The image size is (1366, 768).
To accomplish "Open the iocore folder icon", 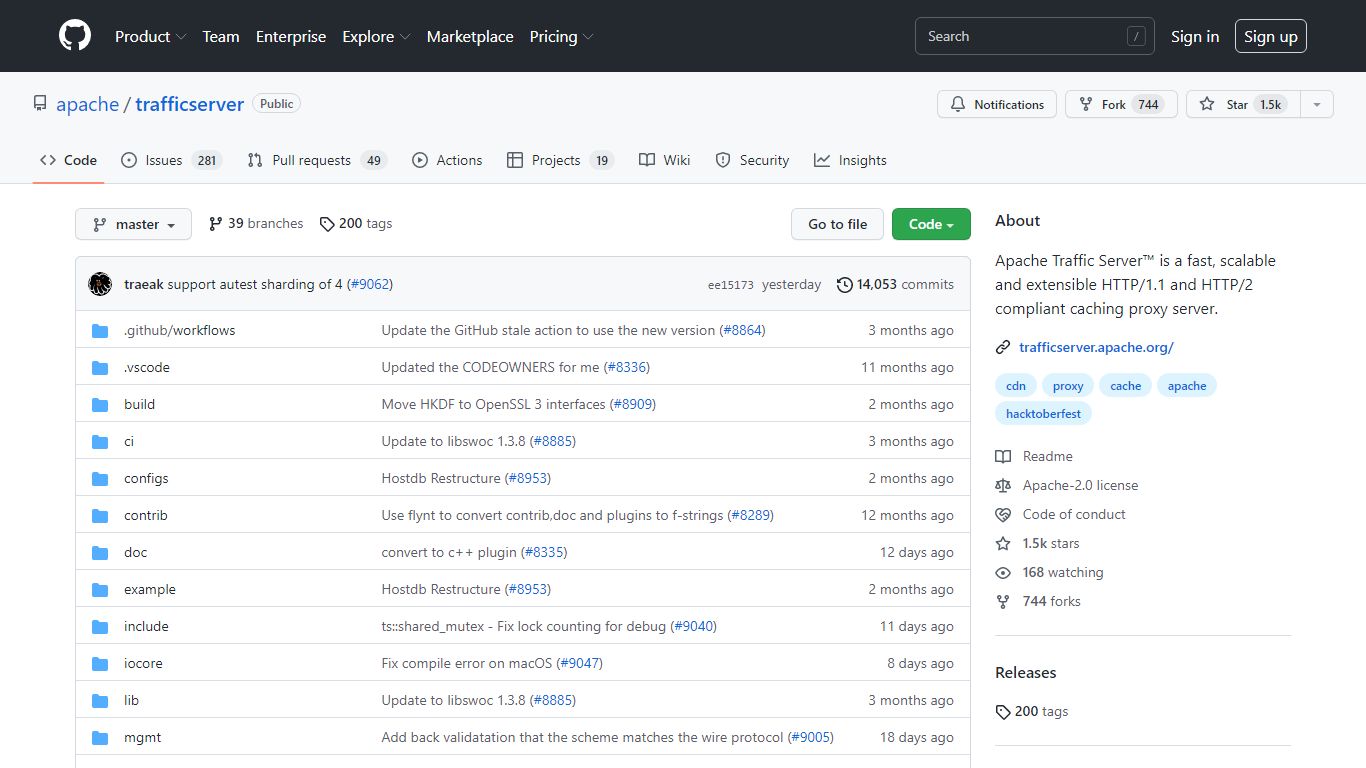I will 100,663.
